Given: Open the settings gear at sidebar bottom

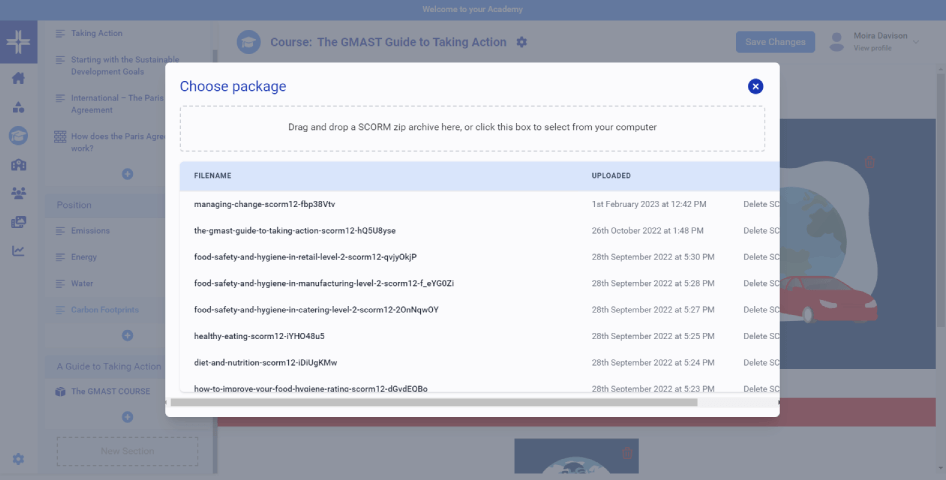Looking at the screenshot, I should (x=18, y=459).
